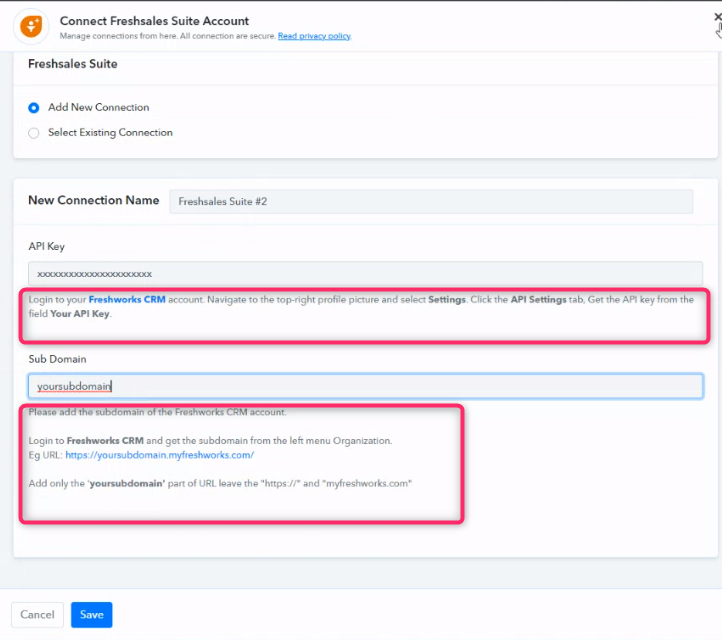Click the bold 'Your API Key' help text
This screenshot has height=640, width=722.
[80, 314]
